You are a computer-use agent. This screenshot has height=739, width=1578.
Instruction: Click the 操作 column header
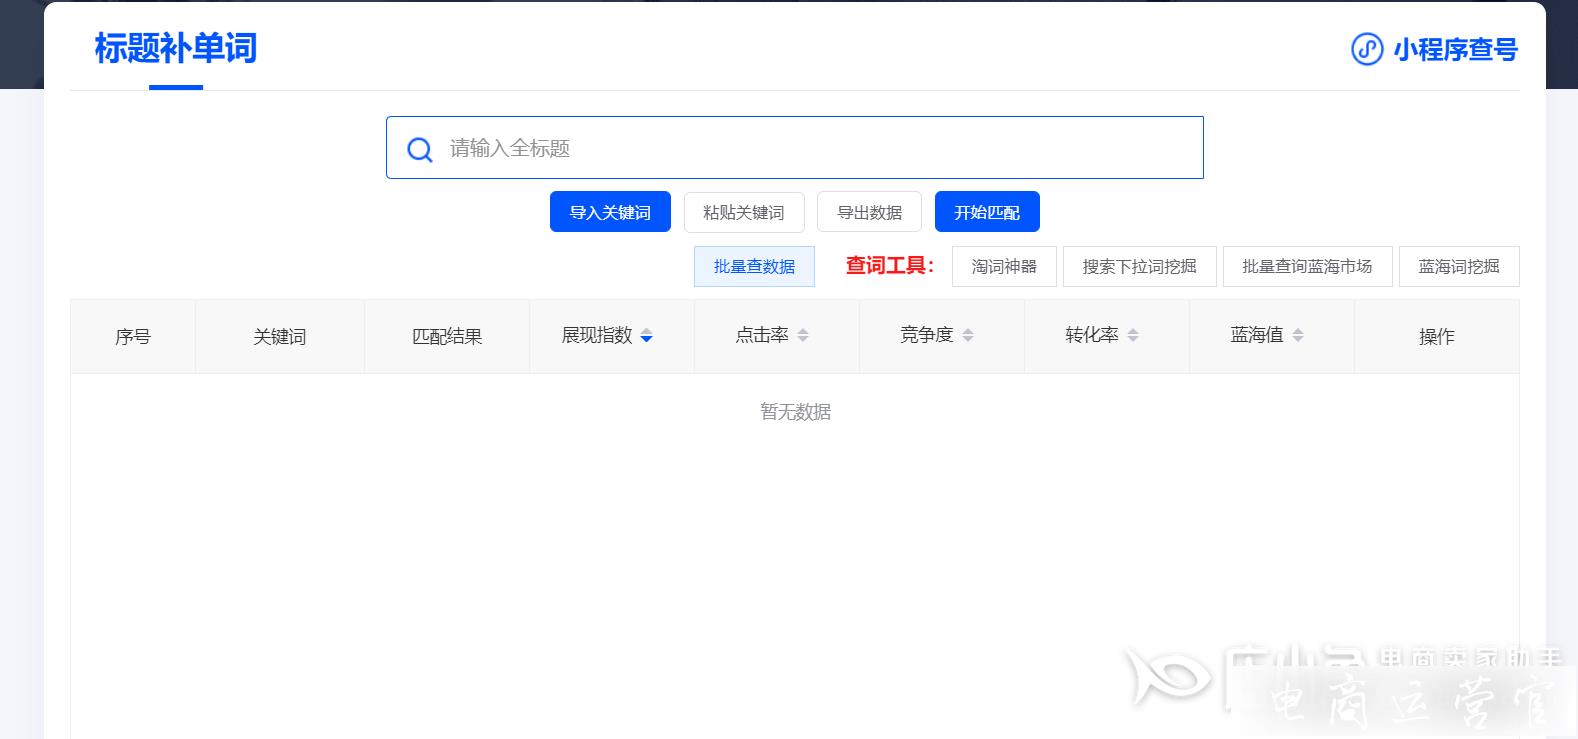click(1437, 337)
